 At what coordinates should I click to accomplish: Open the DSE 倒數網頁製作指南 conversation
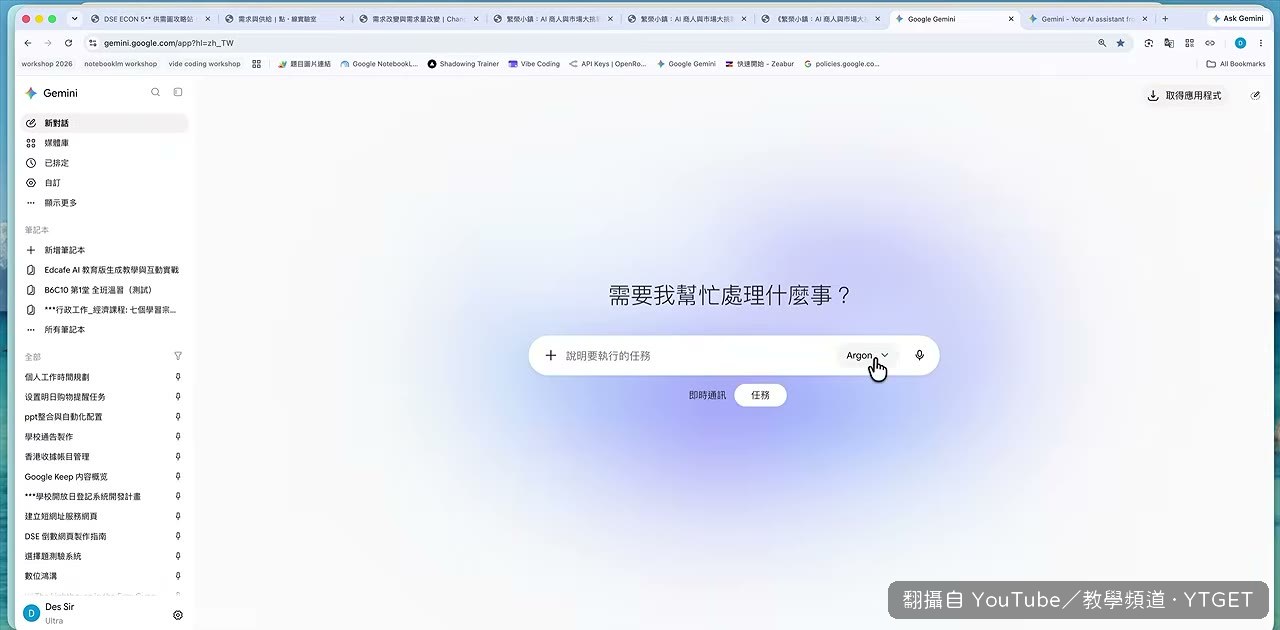click(x=67, y=536)
